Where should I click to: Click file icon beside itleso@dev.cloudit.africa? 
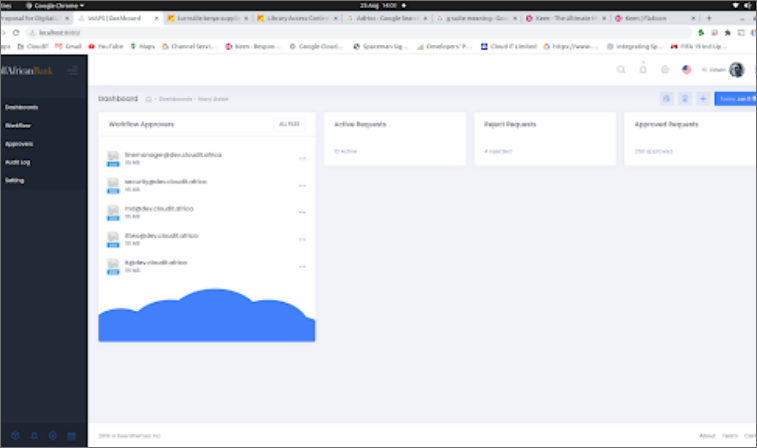[114, 239]
